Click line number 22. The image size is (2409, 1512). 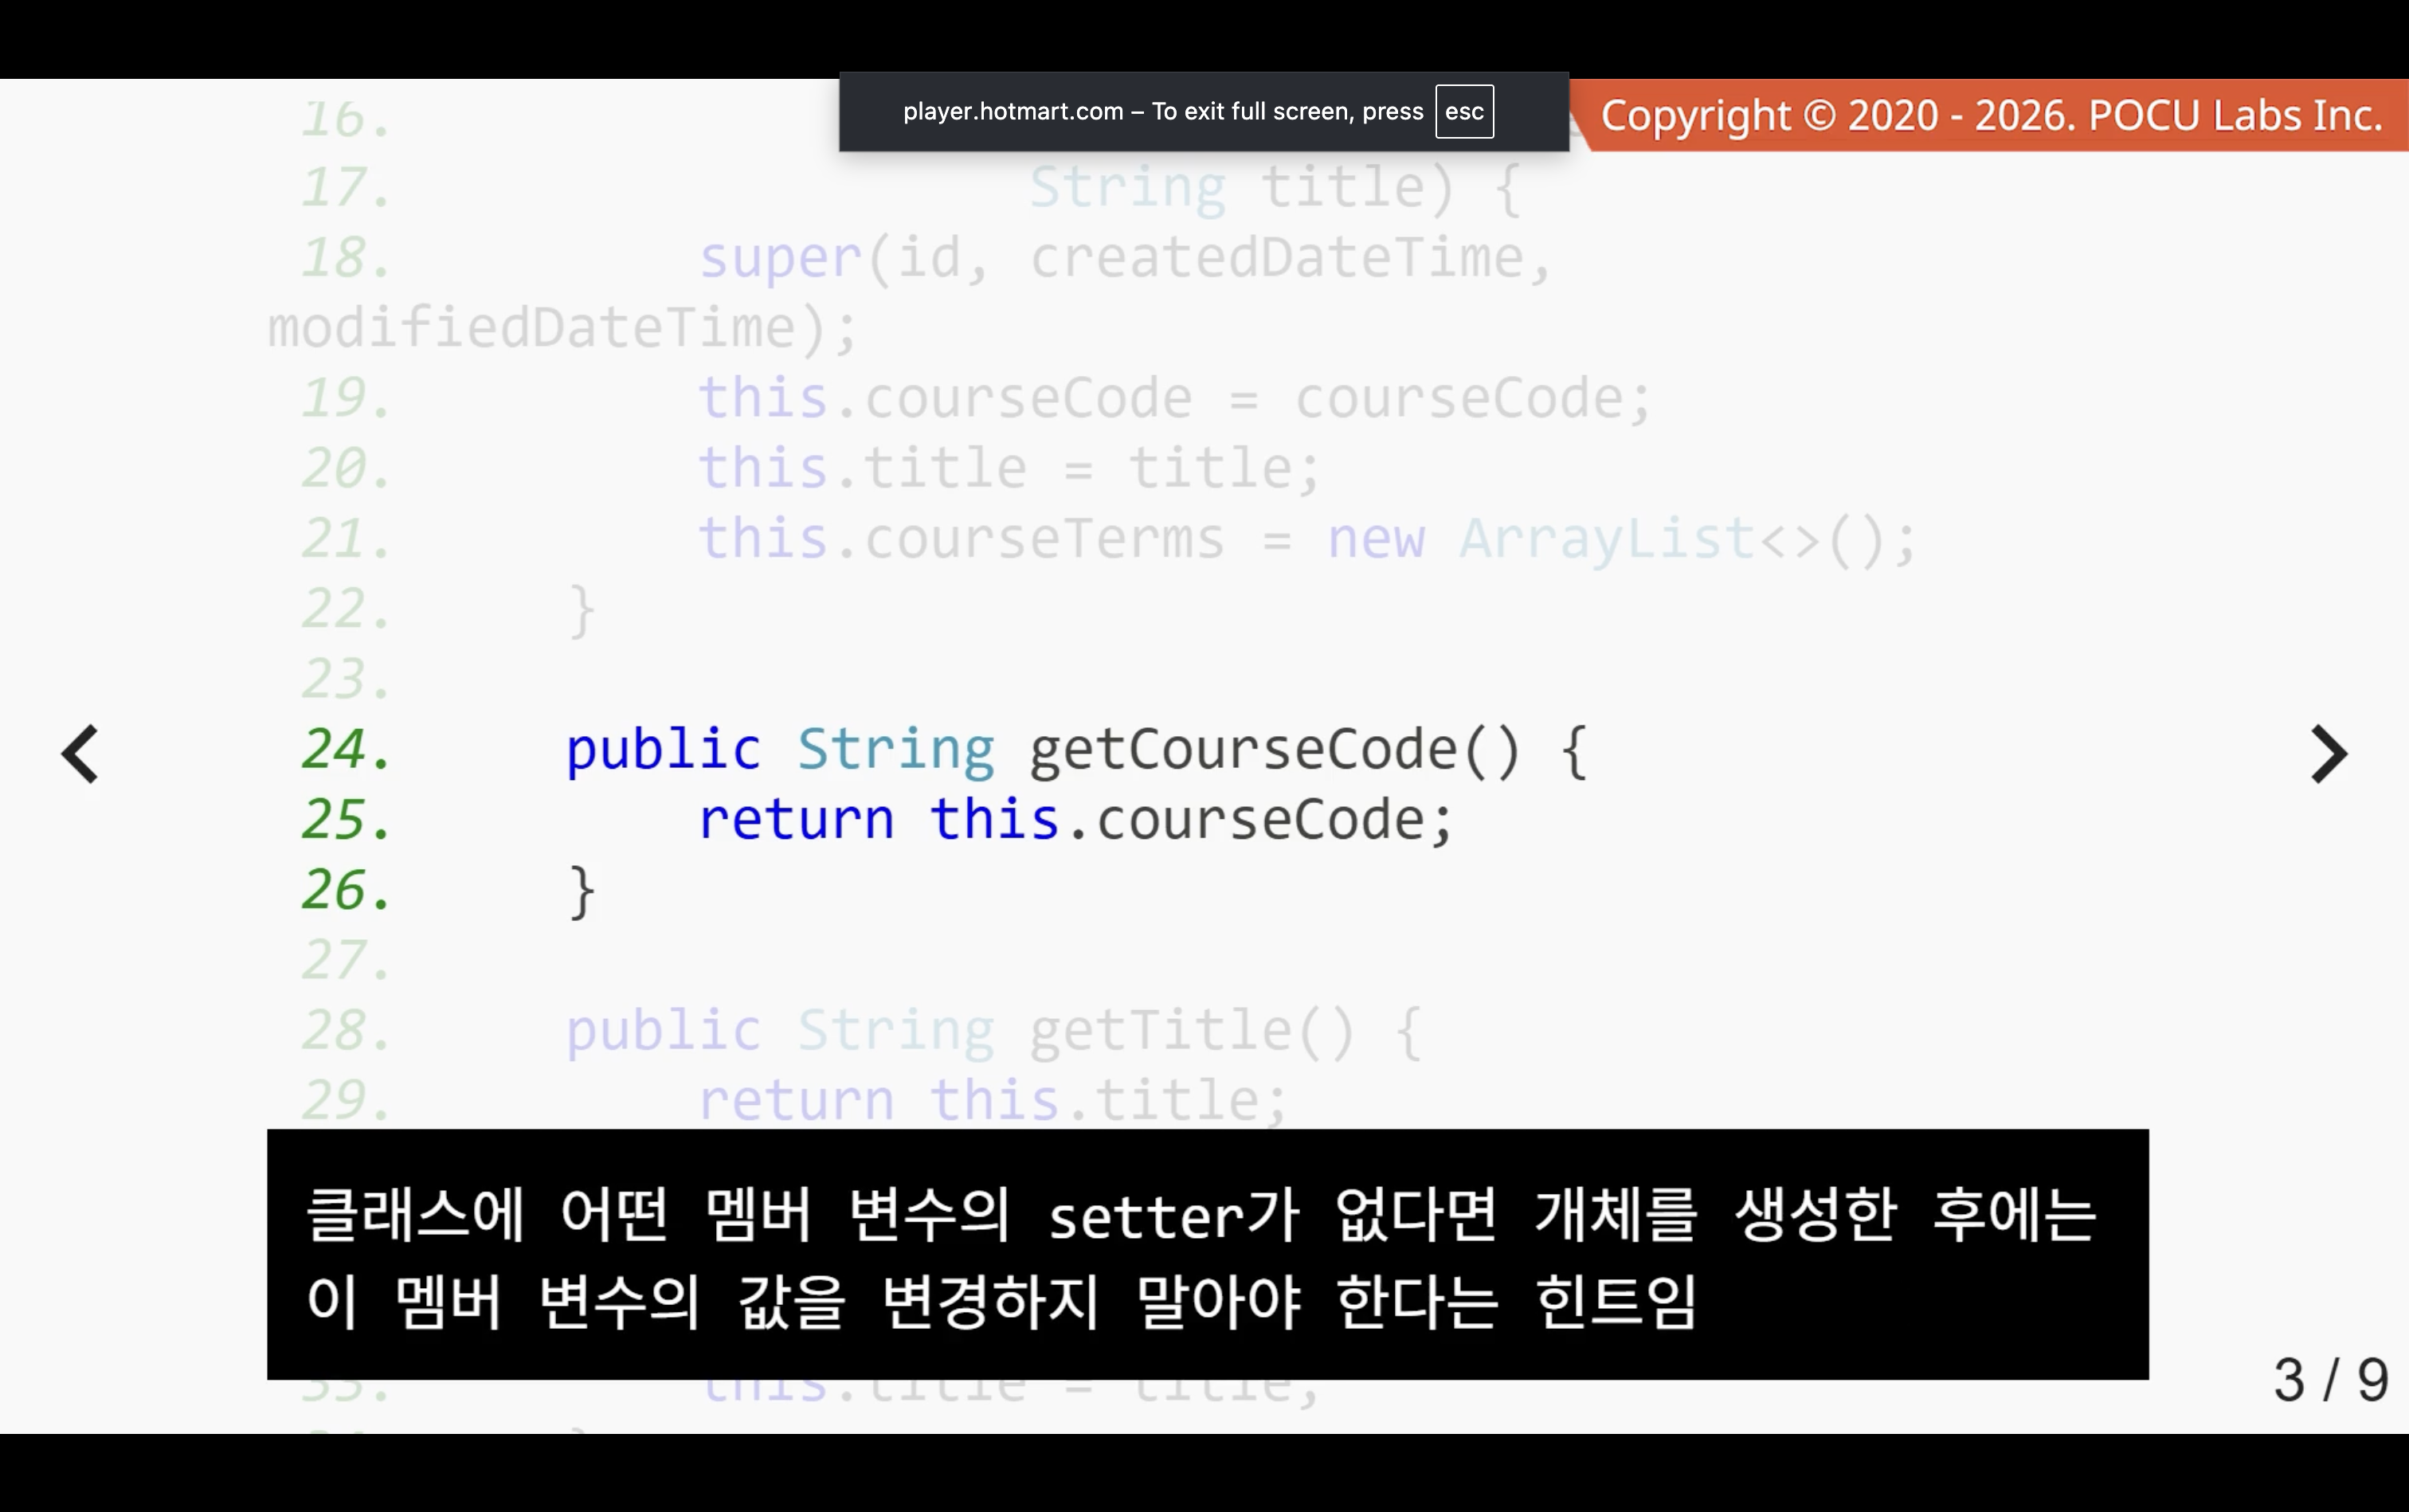(x=345, y=610)
